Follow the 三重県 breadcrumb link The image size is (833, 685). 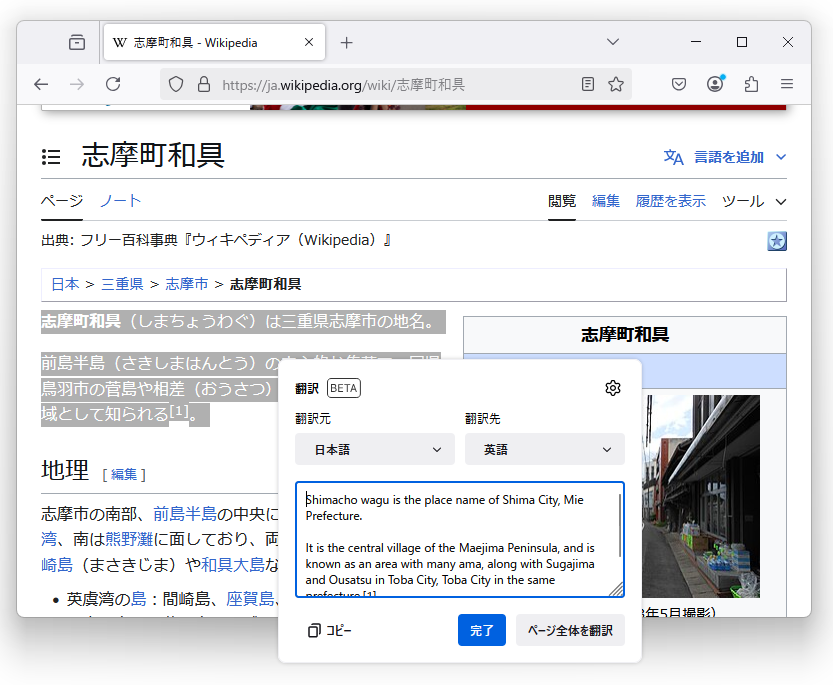pyautogui.click(x=121, y=283)
